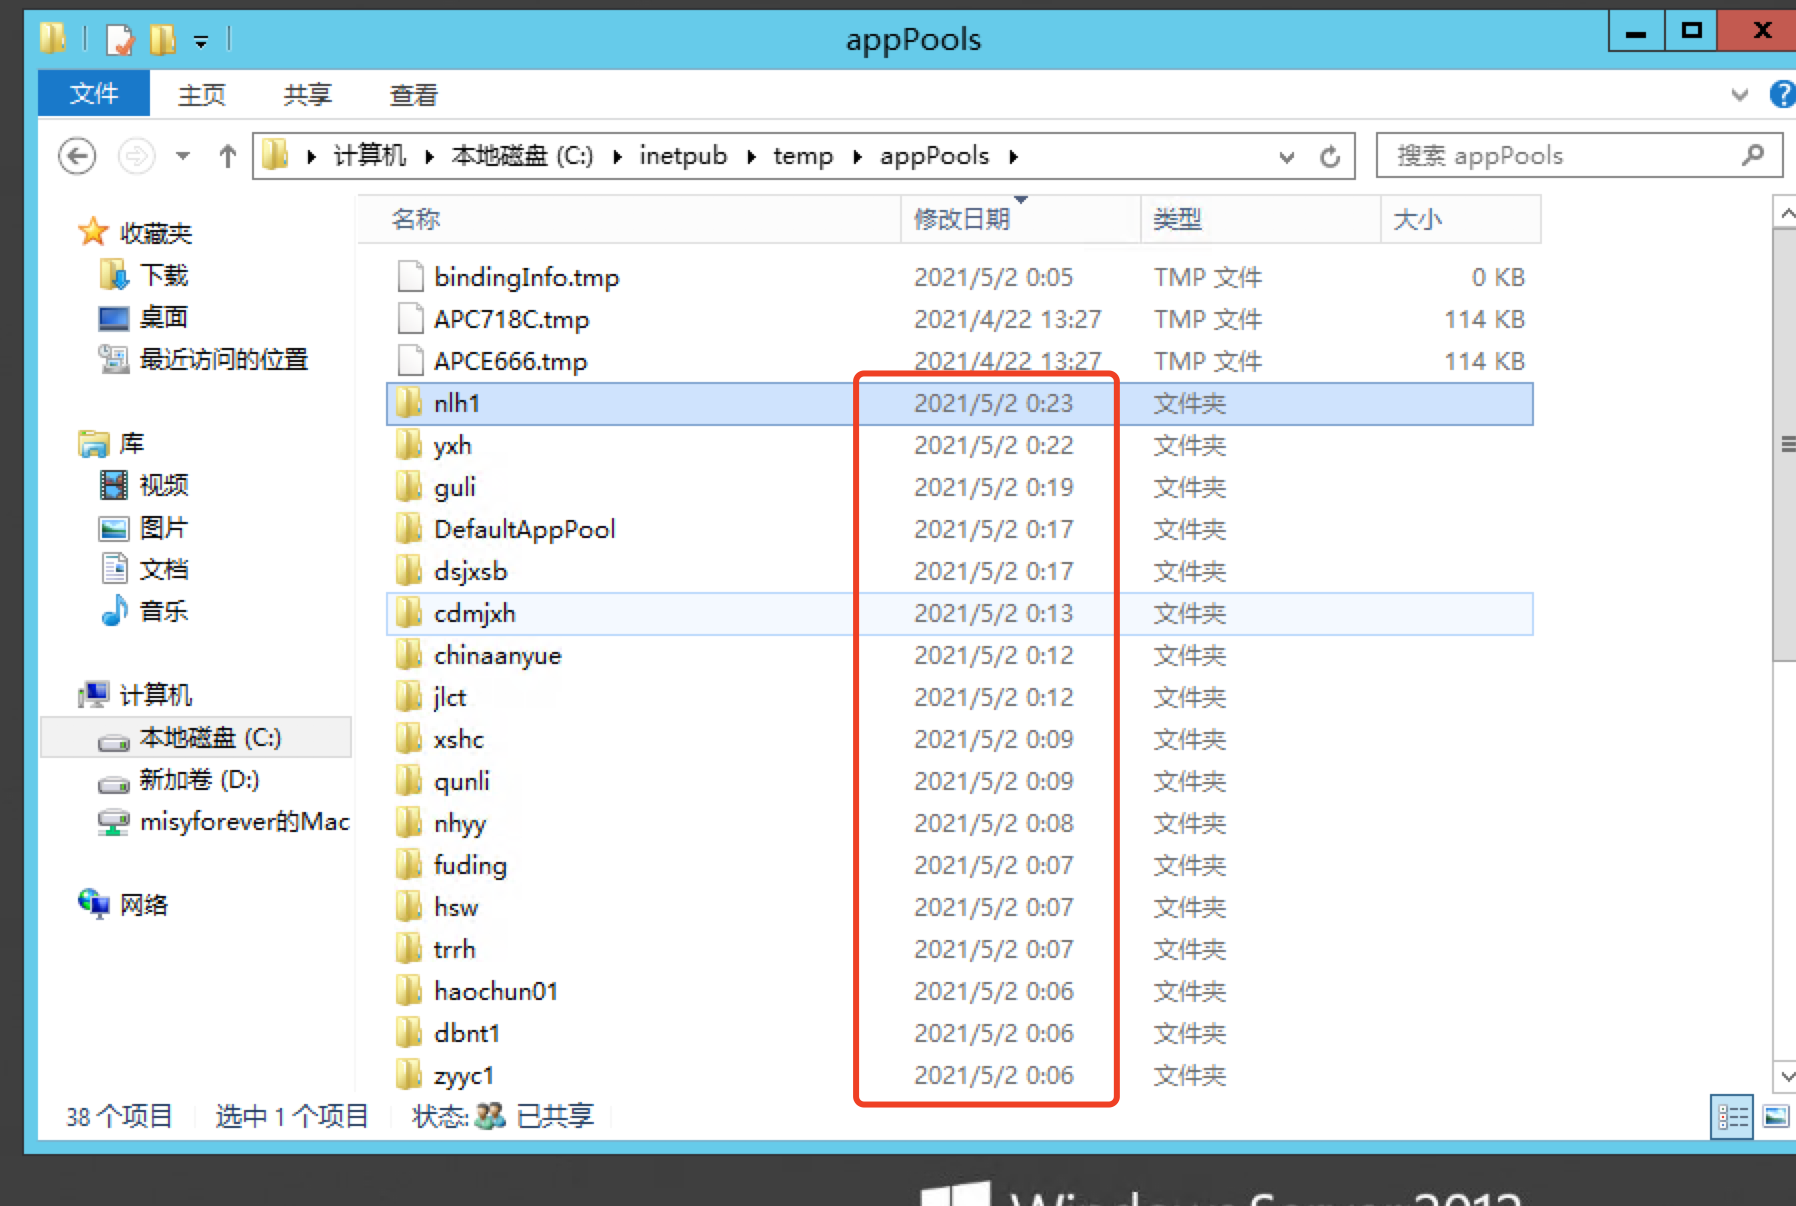
Task: Expand the address bar history dropdown
Action: click(1285, 155)
